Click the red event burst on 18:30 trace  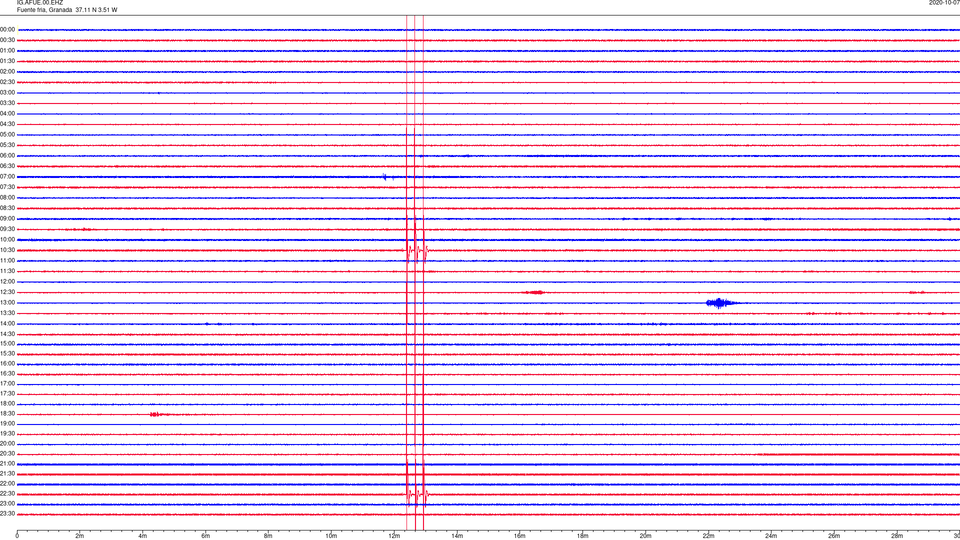pyautogui.click(x=157, y=414)
